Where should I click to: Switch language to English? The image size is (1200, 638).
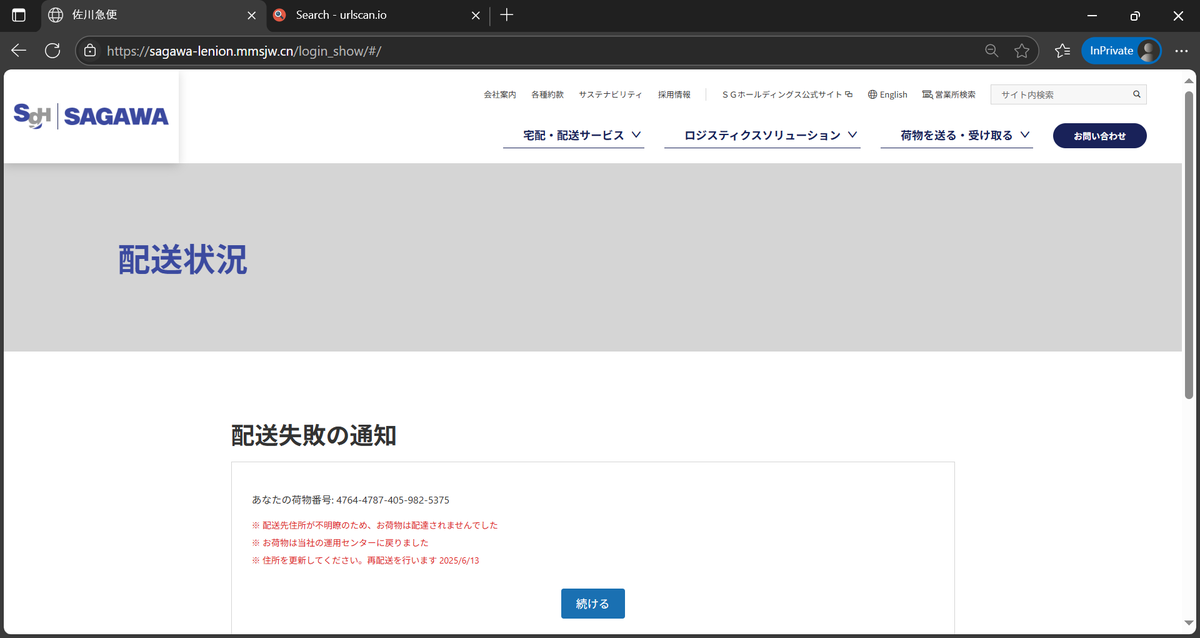[x=887, y=94]
